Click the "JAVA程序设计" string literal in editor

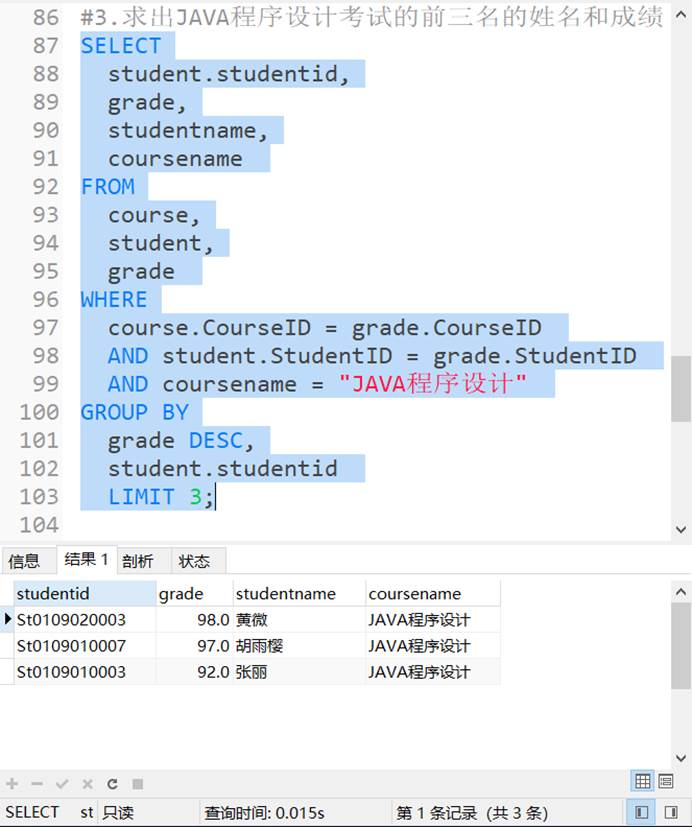click(x=432, y=384)
